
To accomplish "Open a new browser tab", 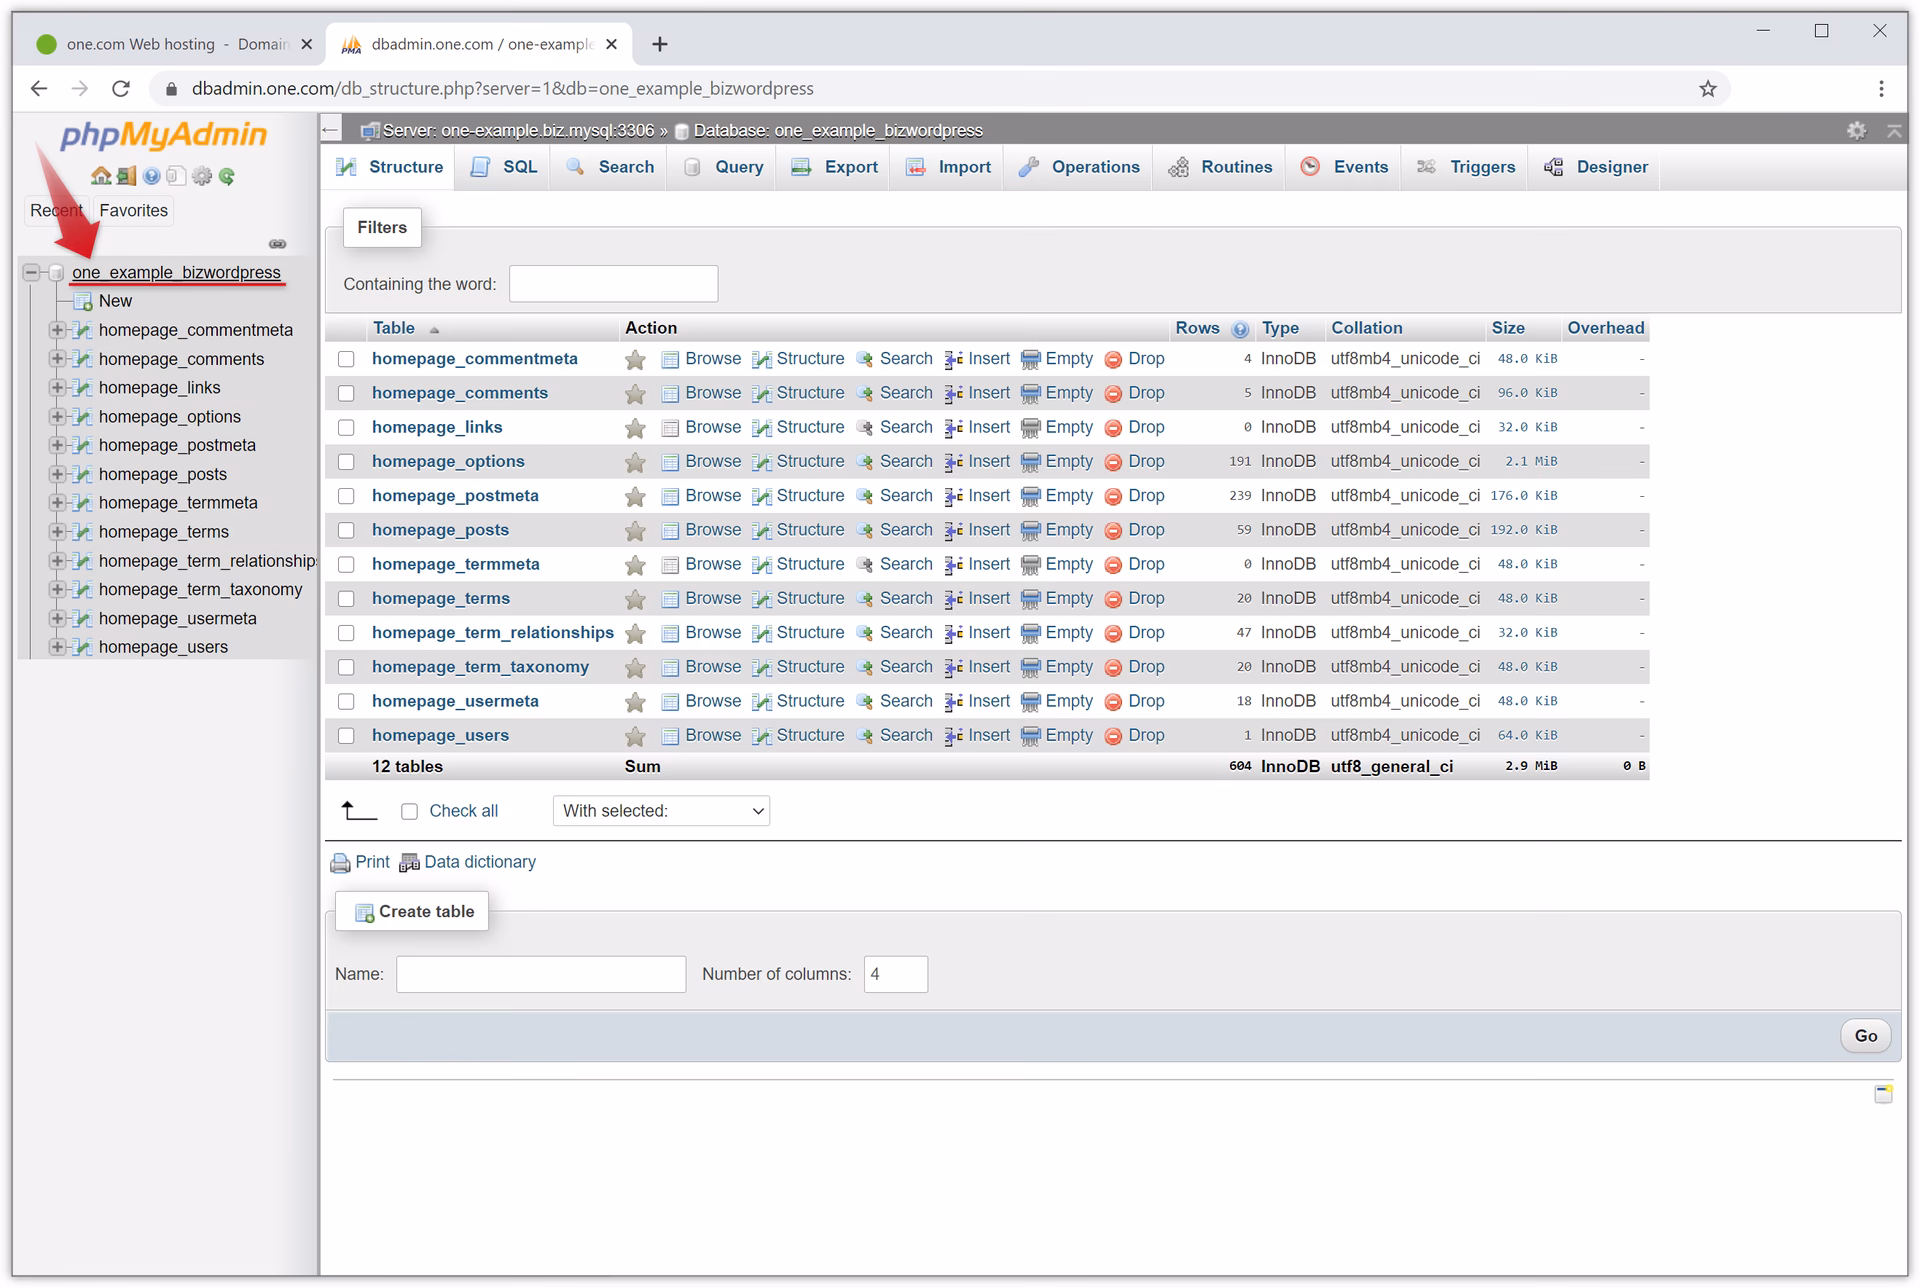I will (x=660, y=44).
